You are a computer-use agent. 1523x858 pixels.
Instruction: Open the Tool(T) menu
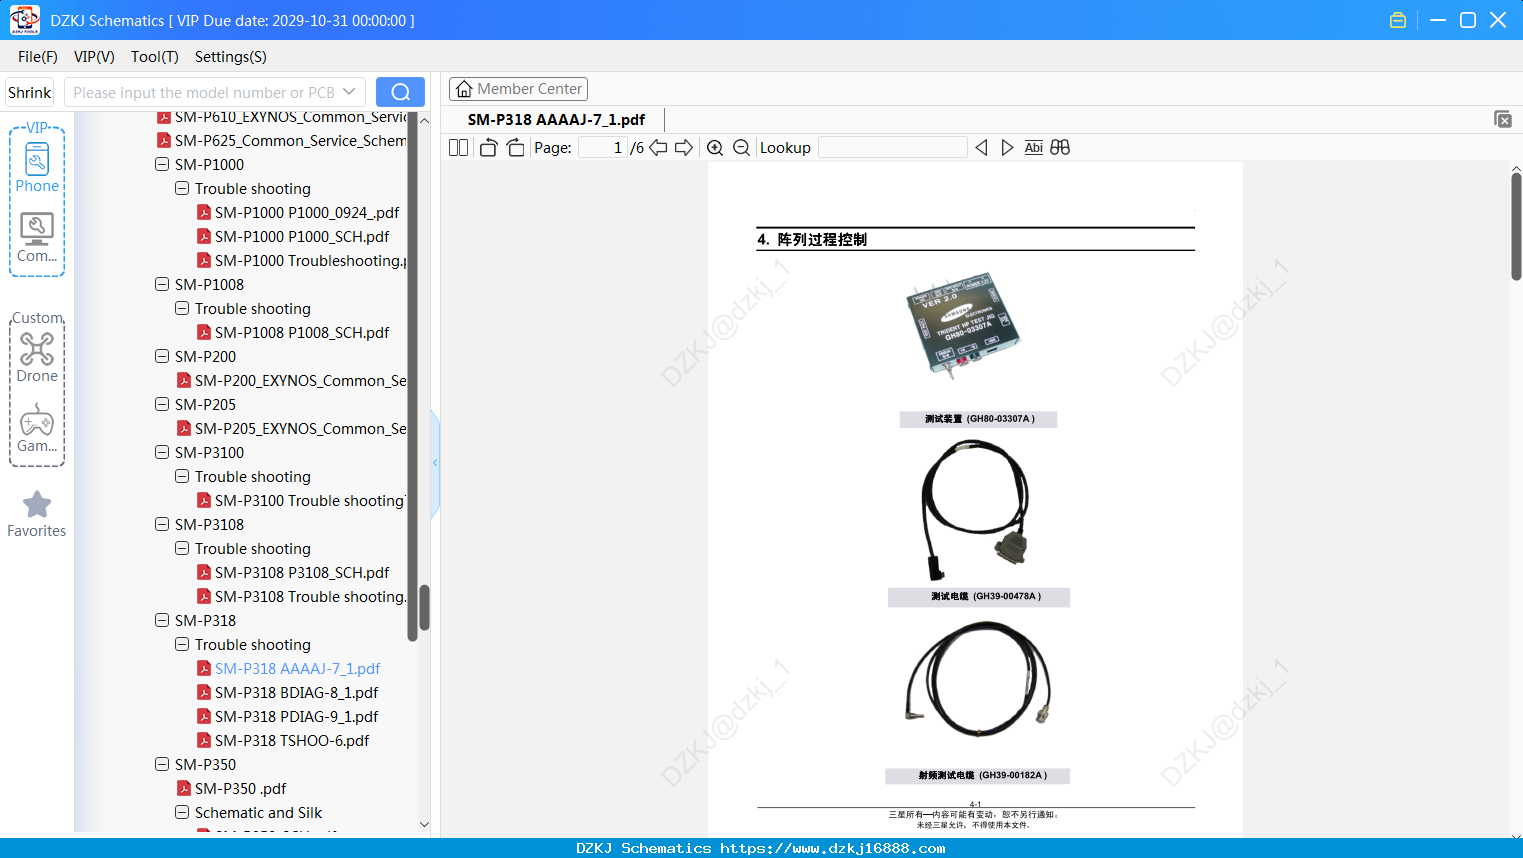click(155, 57)
